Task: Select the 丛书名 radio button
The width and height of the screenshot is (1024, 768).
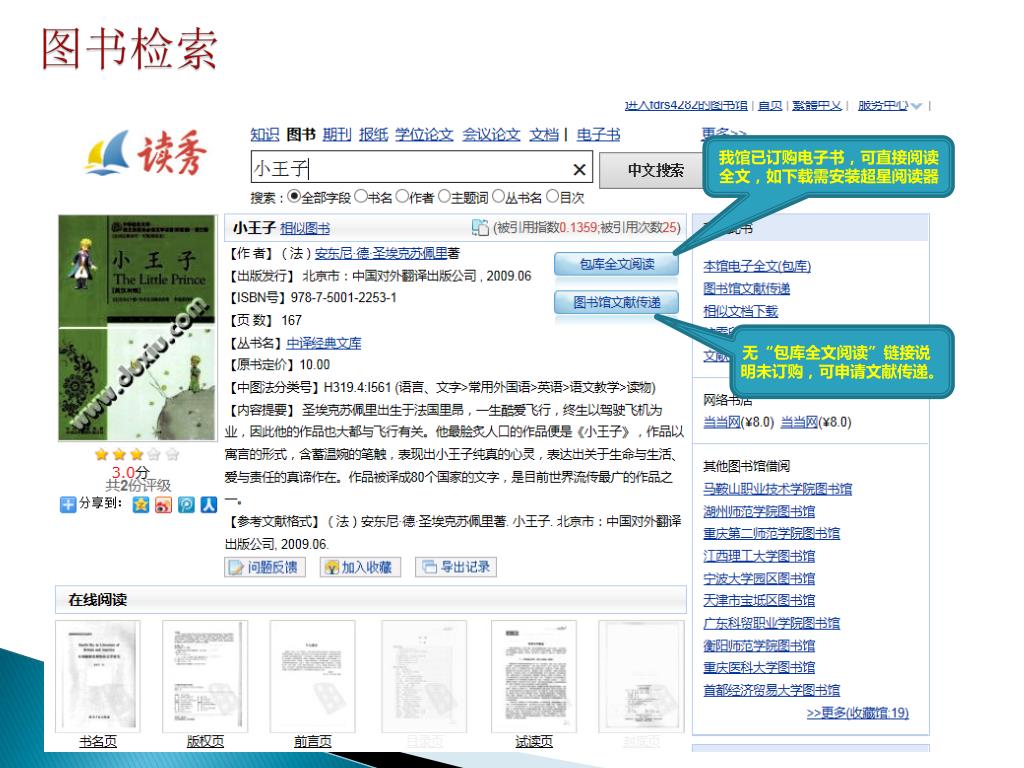Action: [x=498, y=196]
